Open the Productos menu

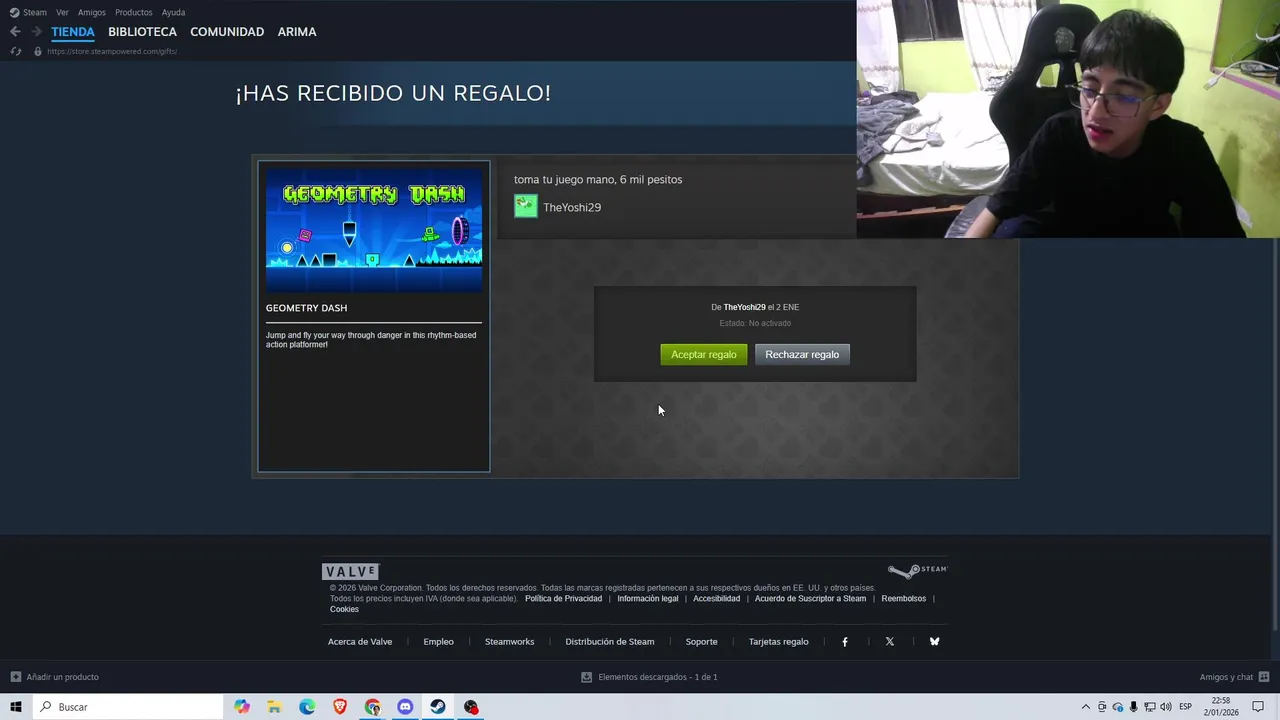click(x=133, y=12)
